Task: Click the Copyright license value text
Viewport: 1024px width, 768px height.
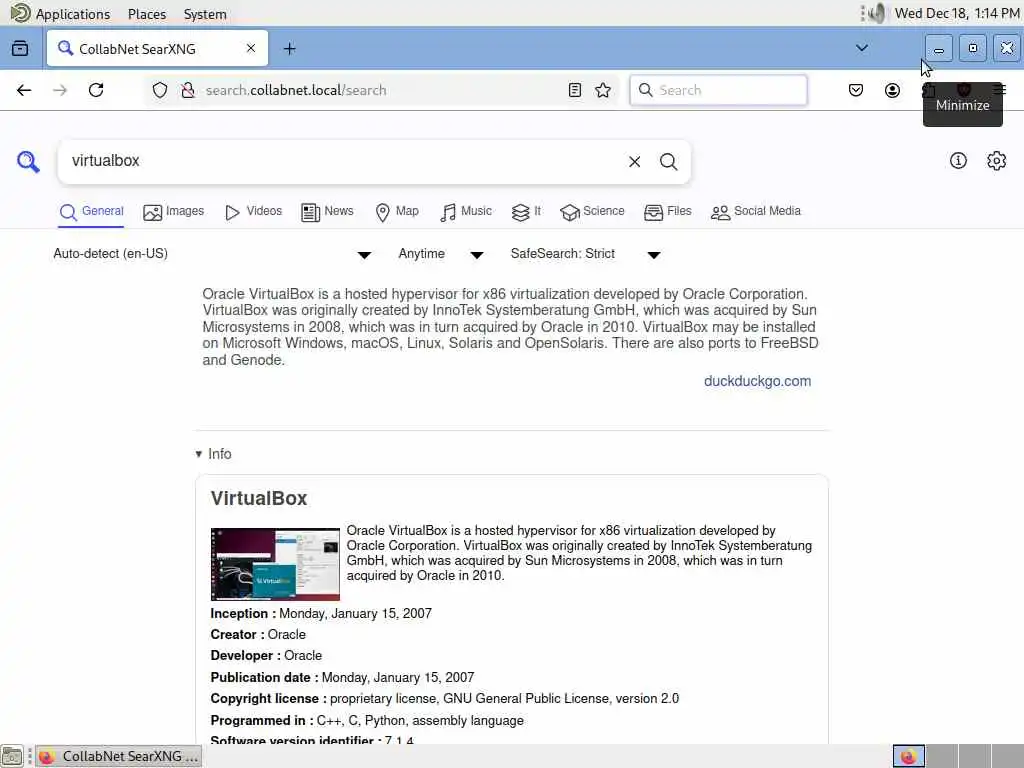Action: click(504, 699)
